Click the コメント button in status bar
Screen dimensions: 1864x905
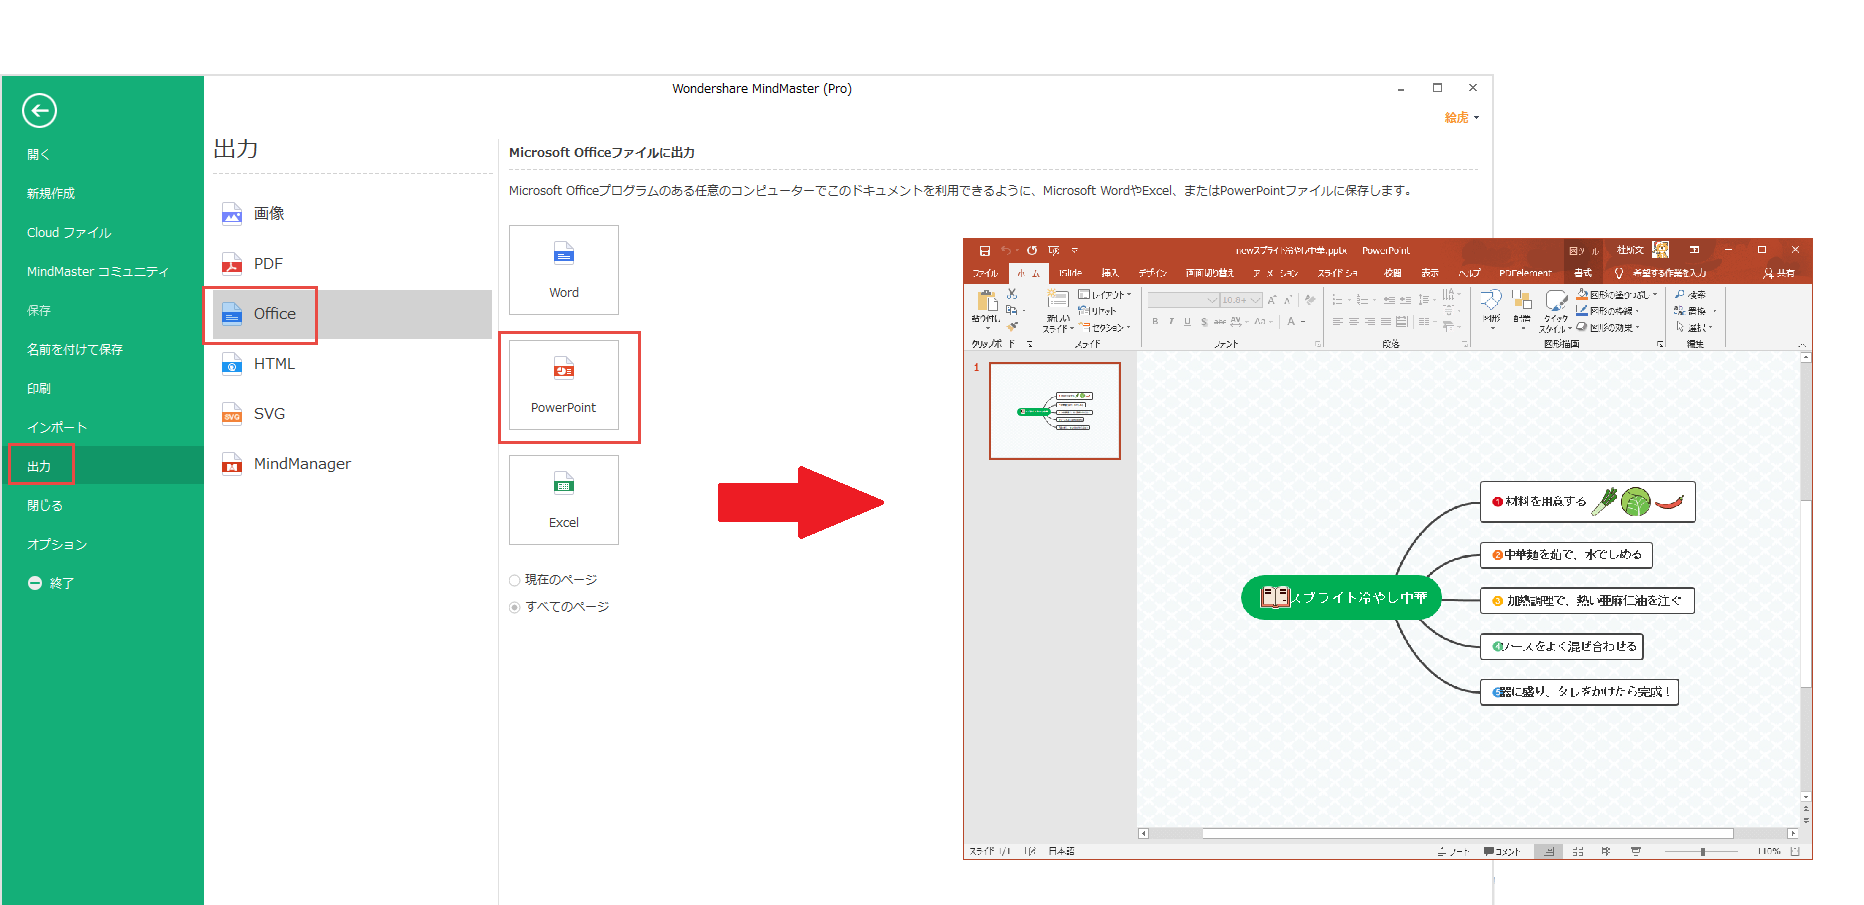click(x=1502, y=852)
